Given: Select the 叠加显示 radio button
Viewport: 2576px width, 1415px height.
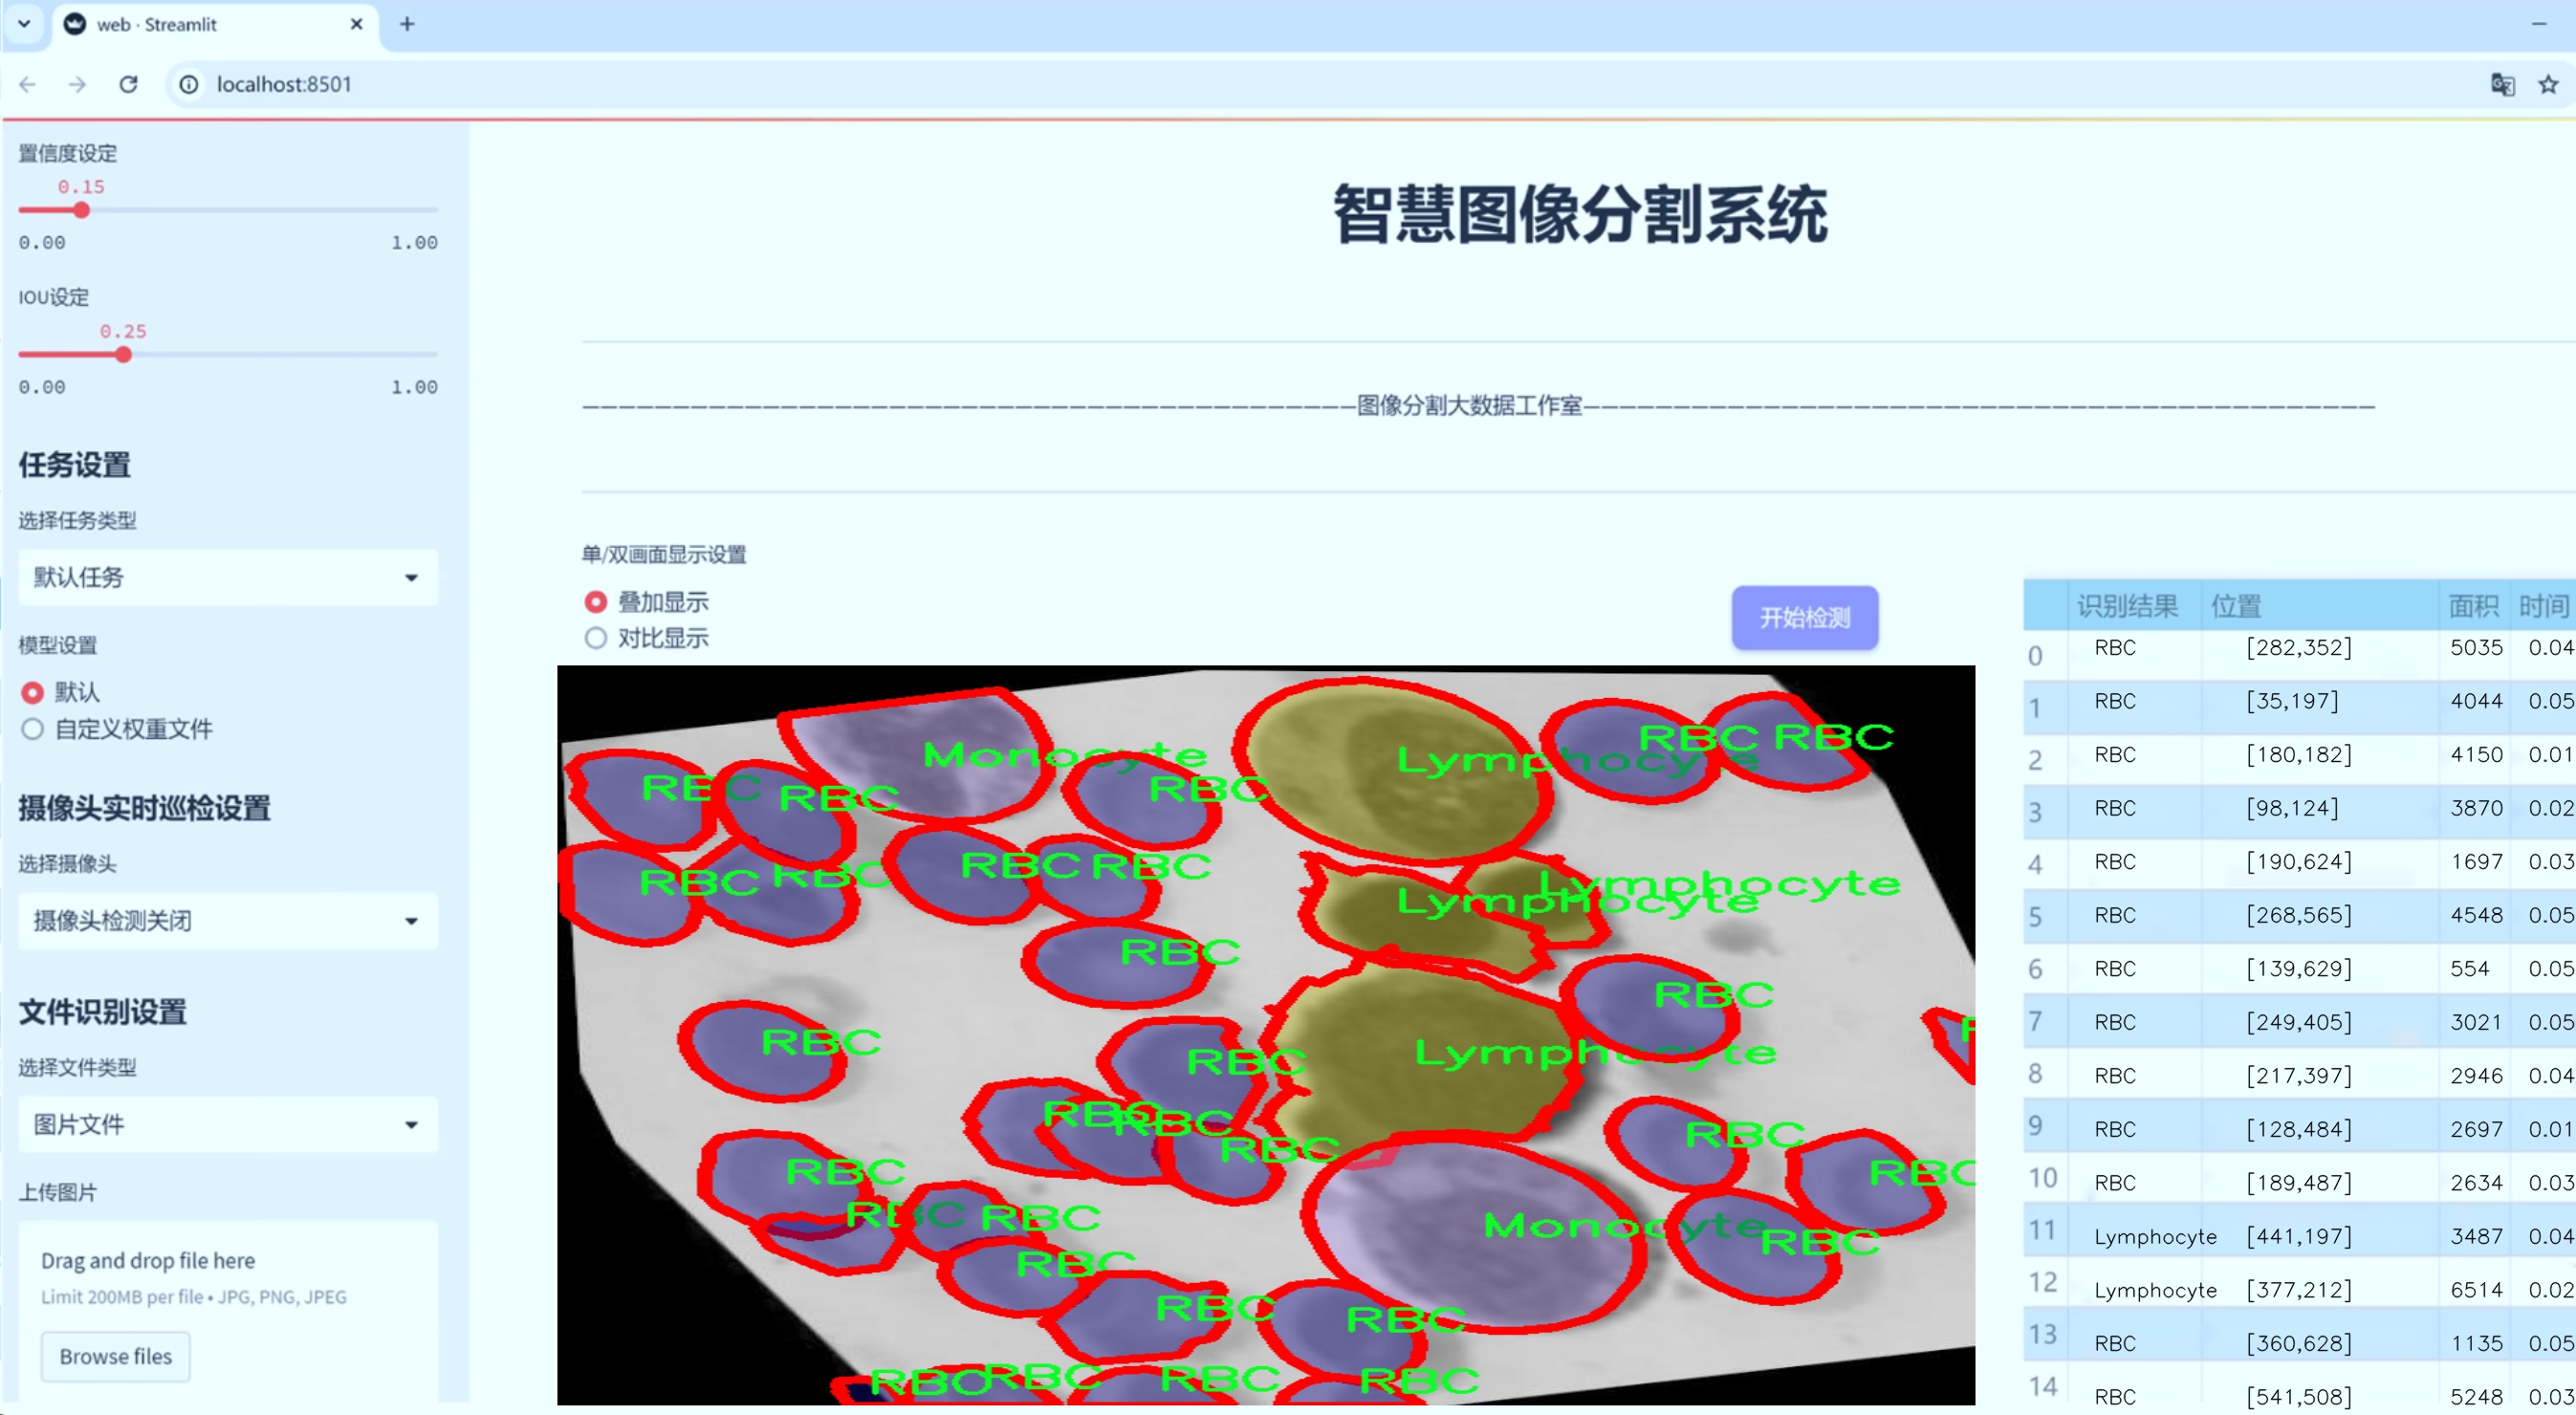Looking at the screenshot, I should 596,602.
